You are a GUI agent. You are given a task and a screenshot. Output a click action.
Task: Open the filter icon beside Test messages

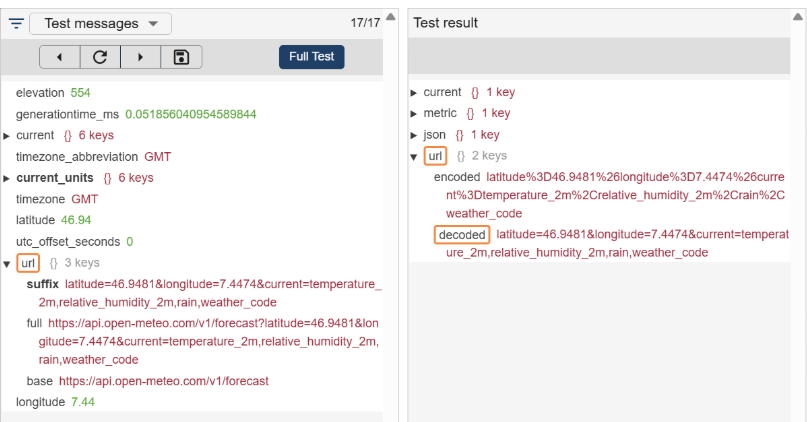click(x=16, y=24)
